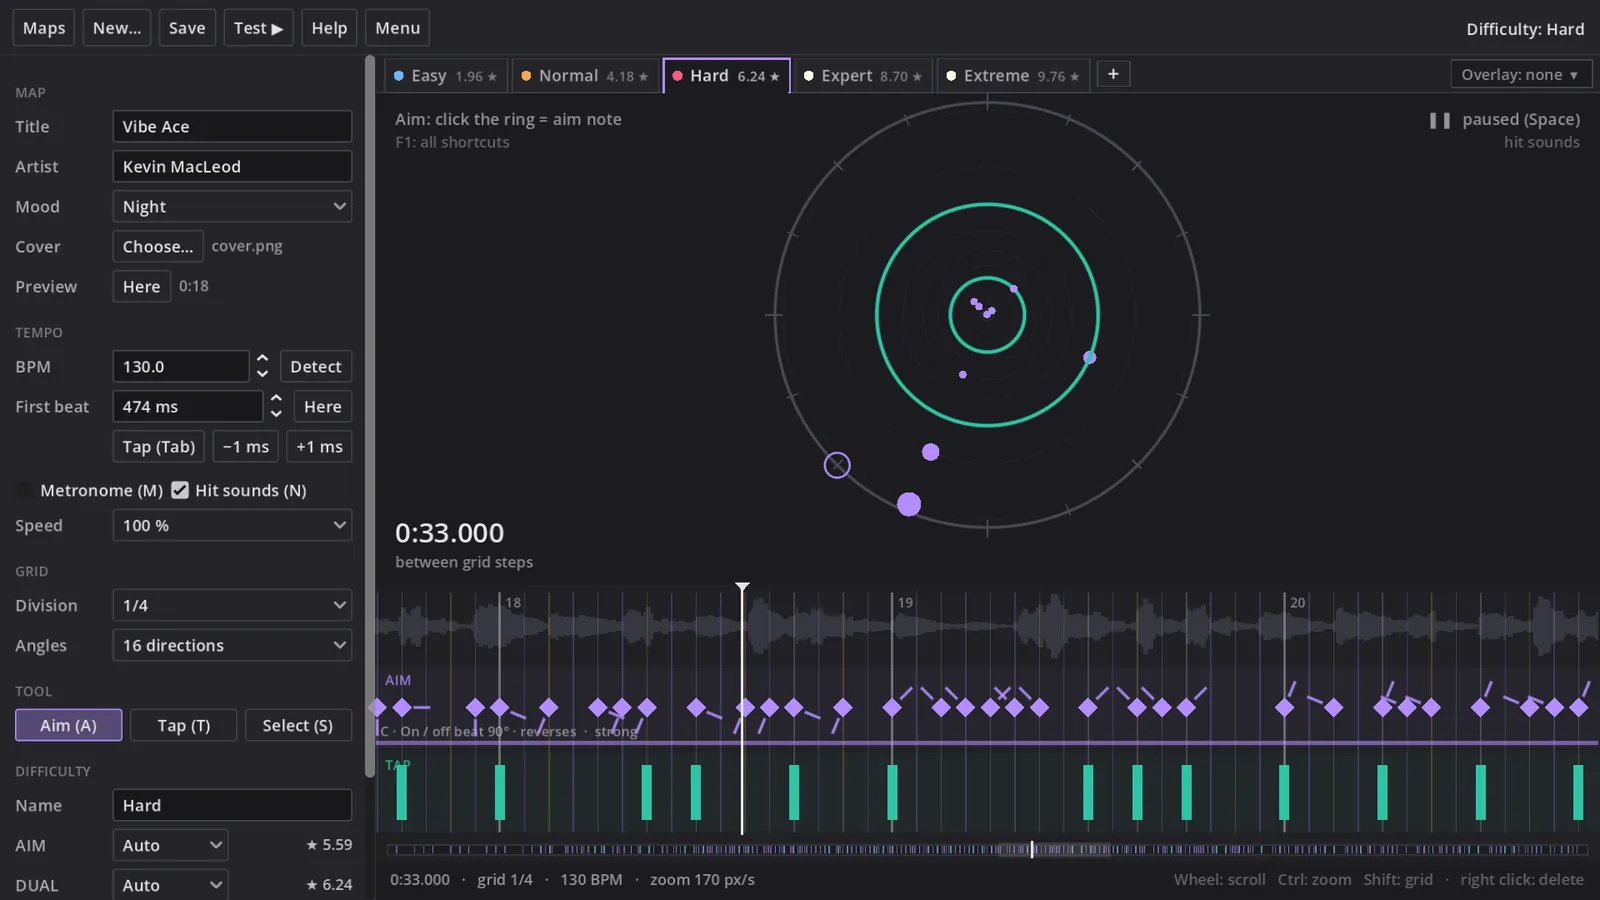Select the Tap (T) tool

184,725
